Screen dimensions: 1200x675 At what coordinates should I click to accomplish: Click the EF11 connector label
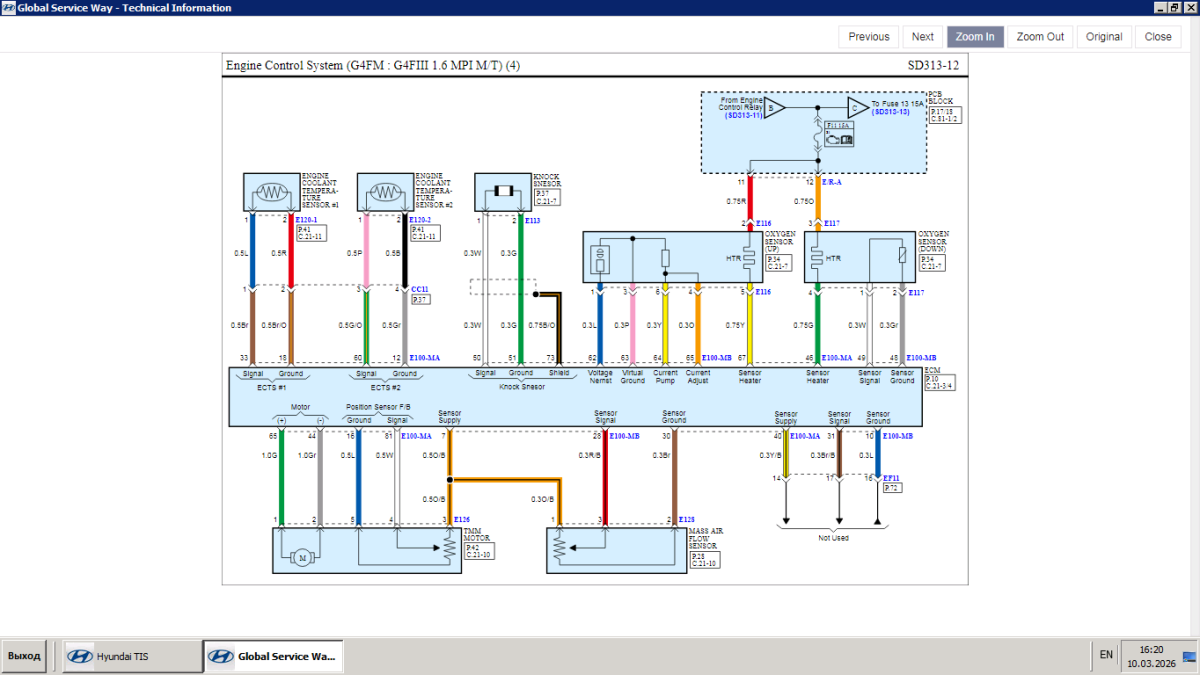[x=891, y=478]
